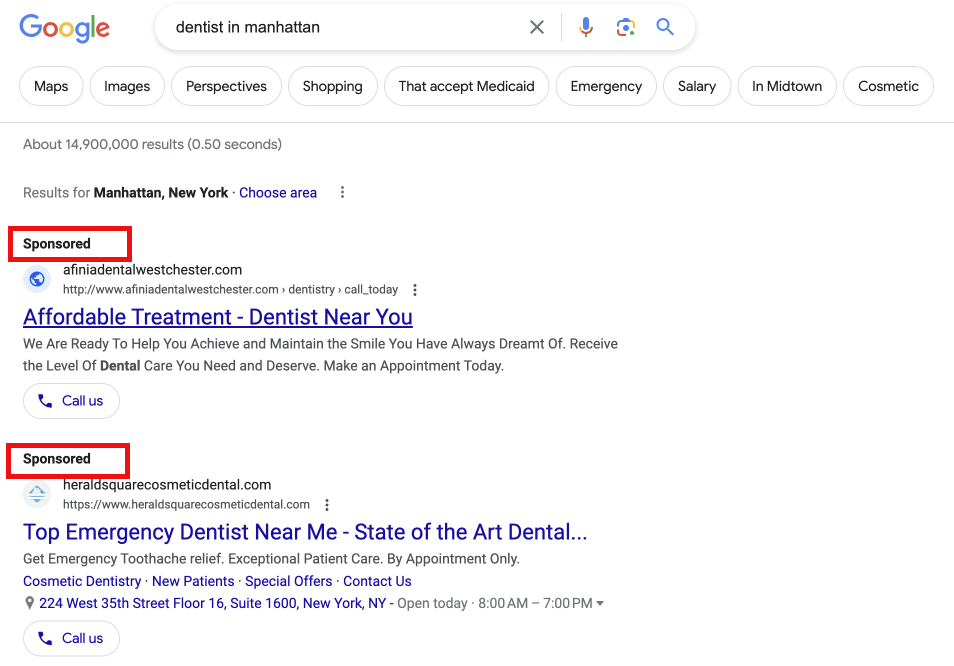Click the afiniadentalwestchester.com dentistry call_today URL
This screenshot has width=954, height=666.
click(231, 290)
